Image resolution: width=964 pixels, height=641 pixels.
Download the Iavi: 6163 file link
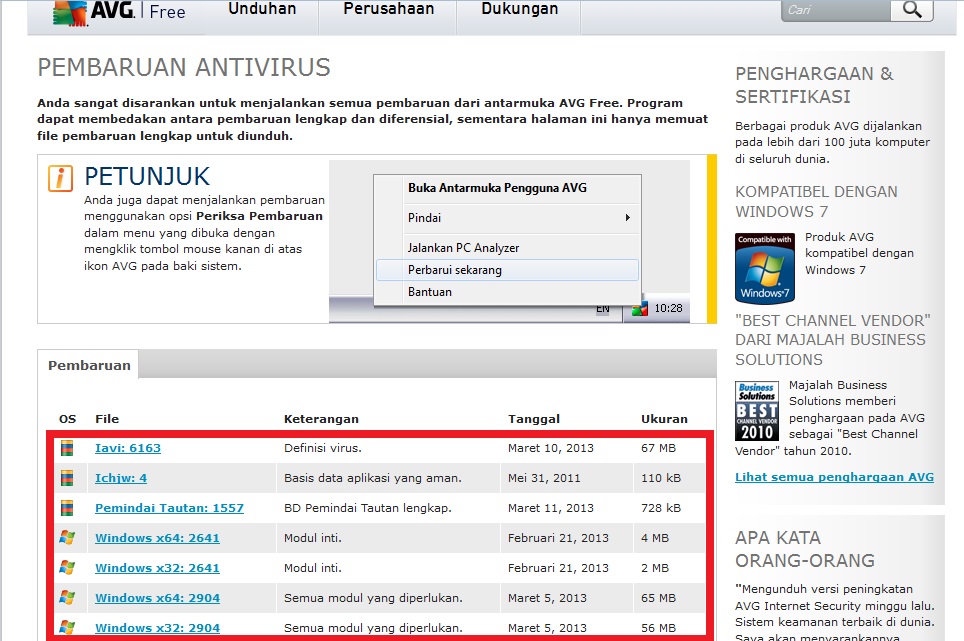(128, 448)
